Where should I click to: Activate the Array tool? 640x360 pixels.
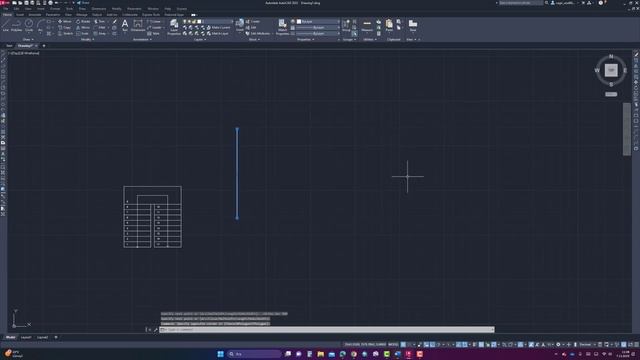click(x=100, y=33)
